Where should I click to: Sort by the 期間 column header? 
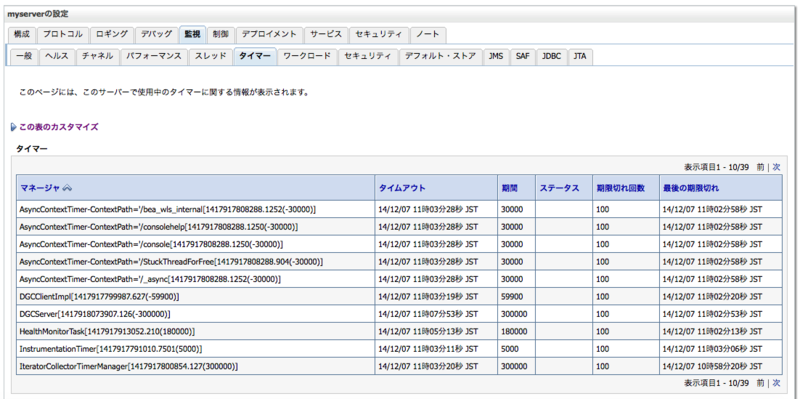(509, 188)
